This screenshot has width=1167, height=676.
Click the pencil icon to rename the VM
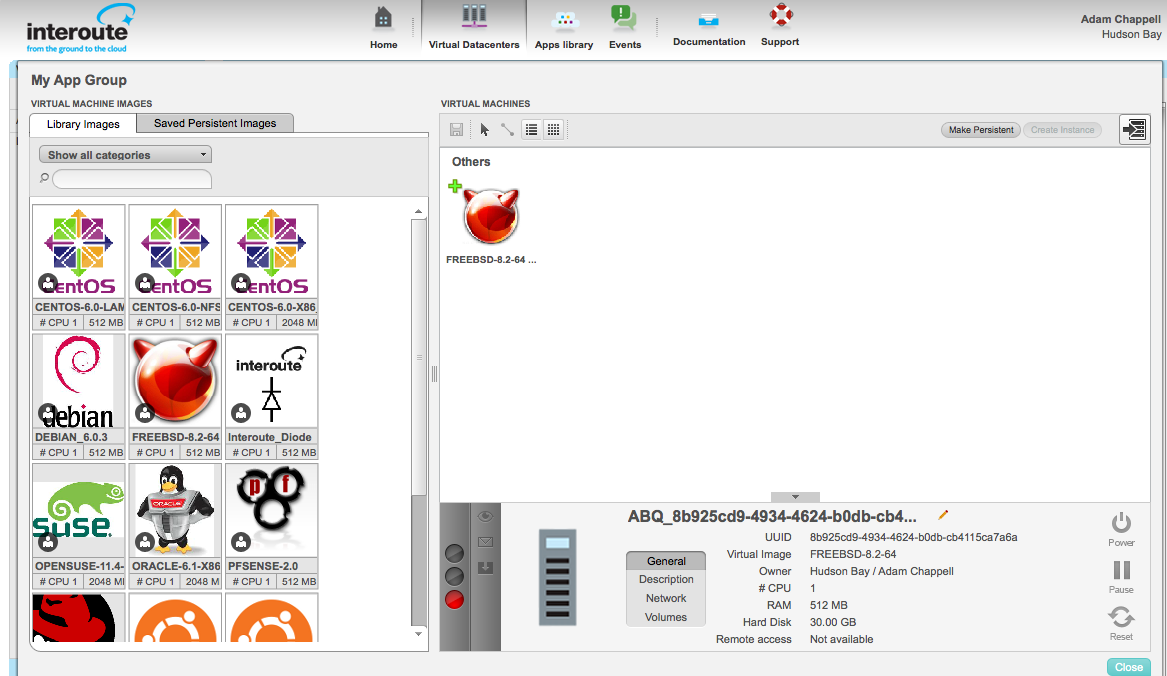click(x=943, y=515)
